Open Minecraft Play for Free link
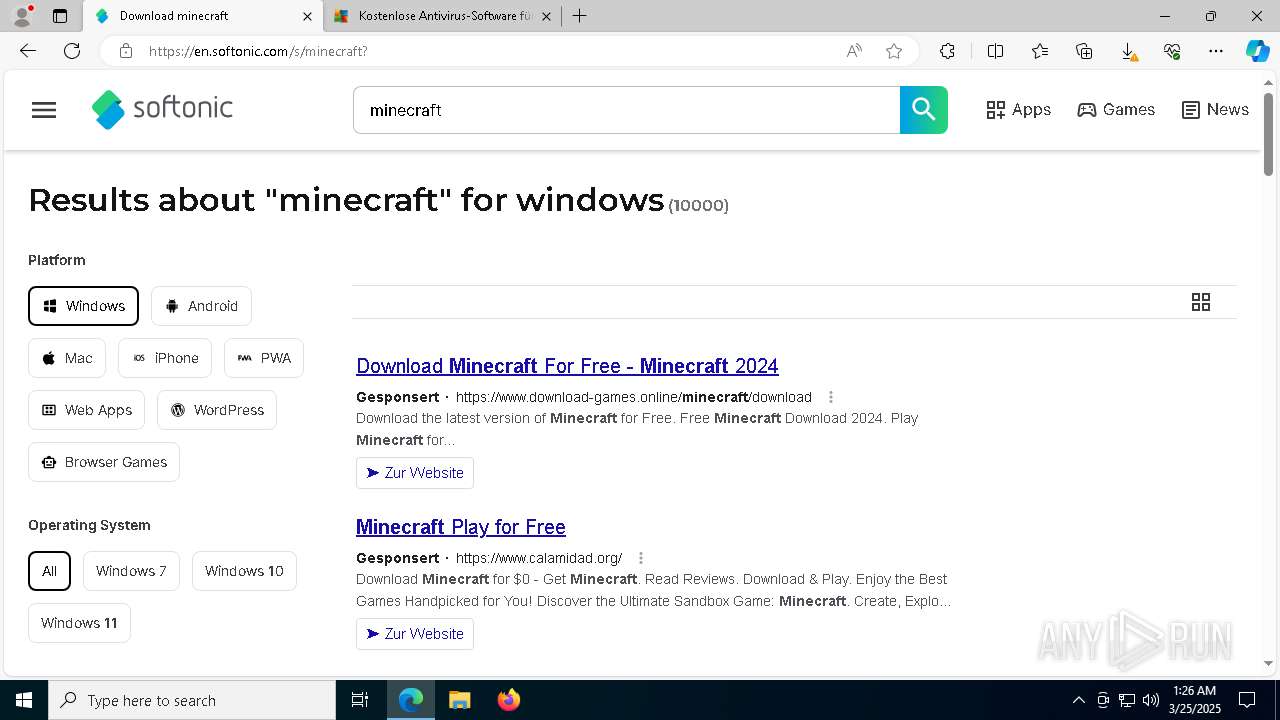 pos(461,527)
